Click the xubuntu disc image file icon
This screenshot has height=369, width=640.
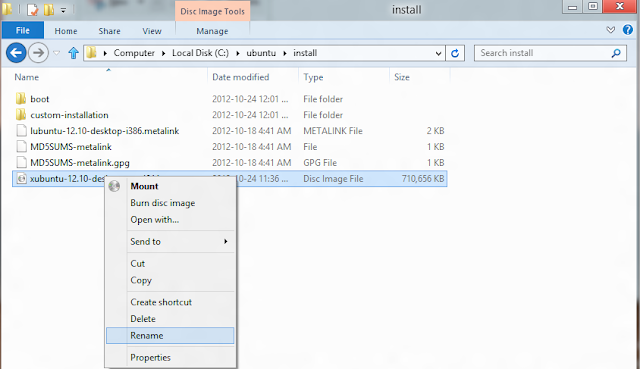[x=22, y=178]
